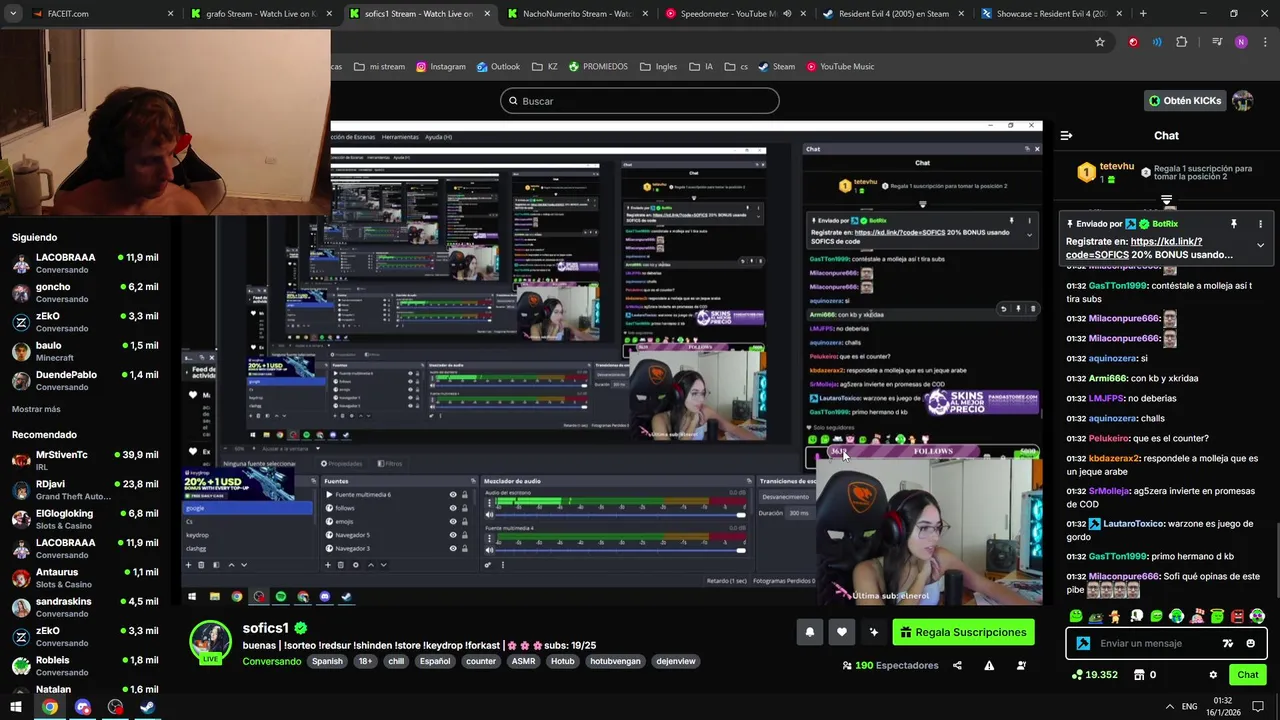The height and width of the screenshot is (720, 1280).
Task: Collapse chat panel with arrow icon
Action: 1066,135
